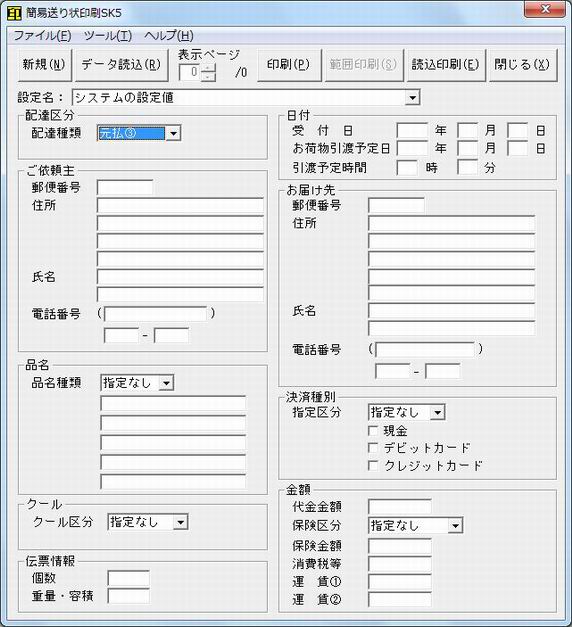Check the 現金 checkbox
The image size is (572, 627).
(373, 431)
